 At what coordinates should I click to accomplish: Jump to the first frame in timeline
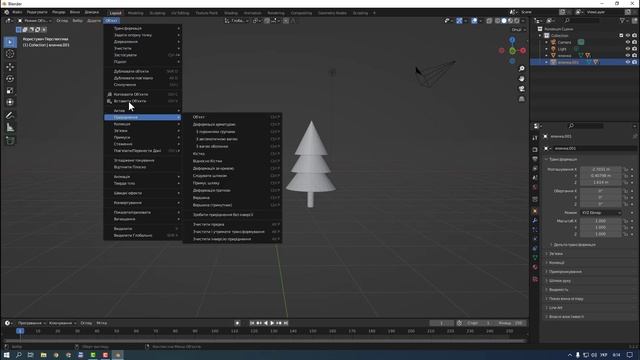(x=252, y=323)
